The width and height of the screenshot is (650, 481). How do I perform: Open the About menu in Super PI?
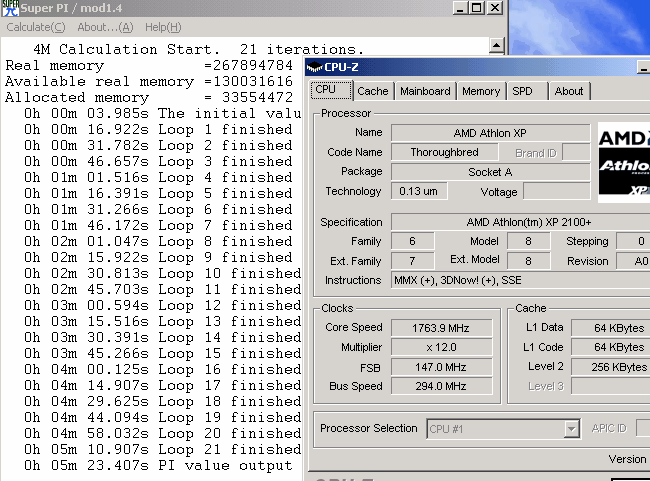105,27
